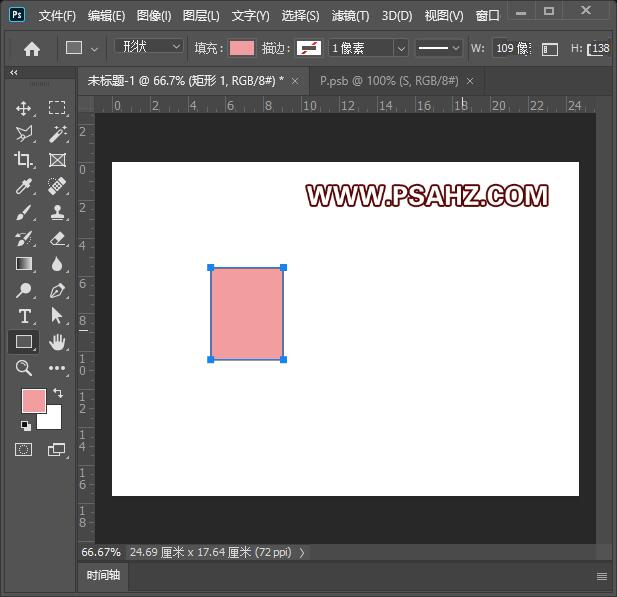Close the P.psb document tab
Viewport: 617px width, 597px height.
coord(470,81)
